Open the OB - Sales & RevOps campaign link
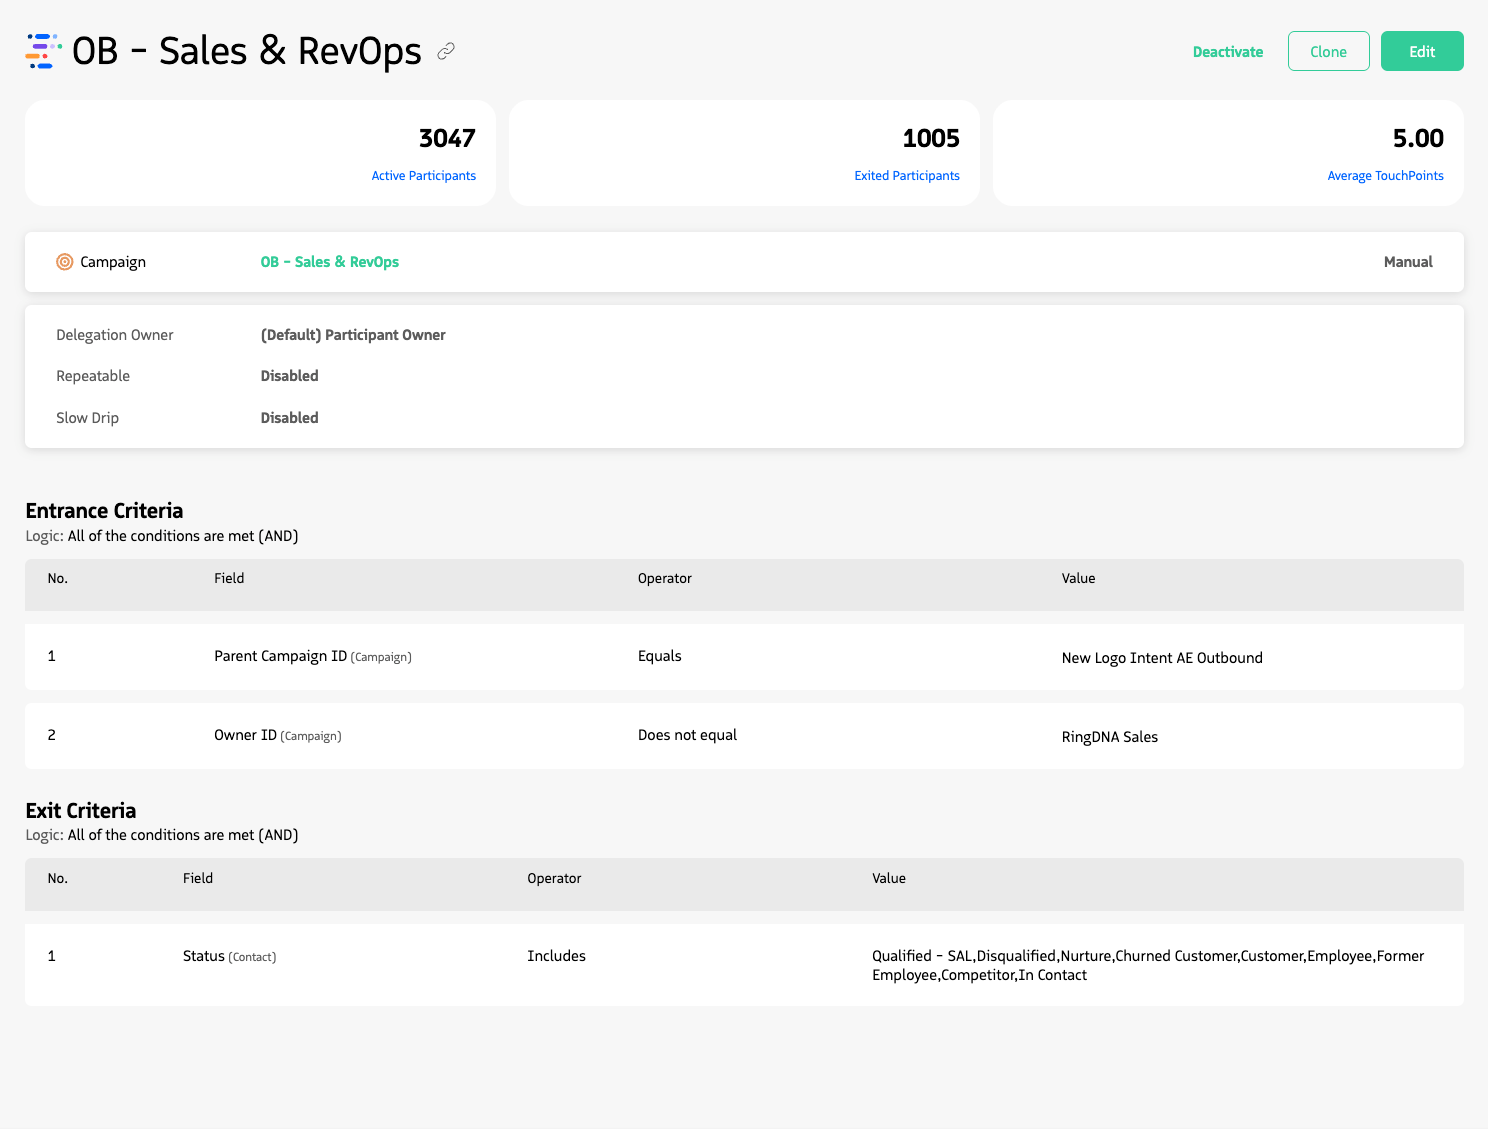 [329, 261]
